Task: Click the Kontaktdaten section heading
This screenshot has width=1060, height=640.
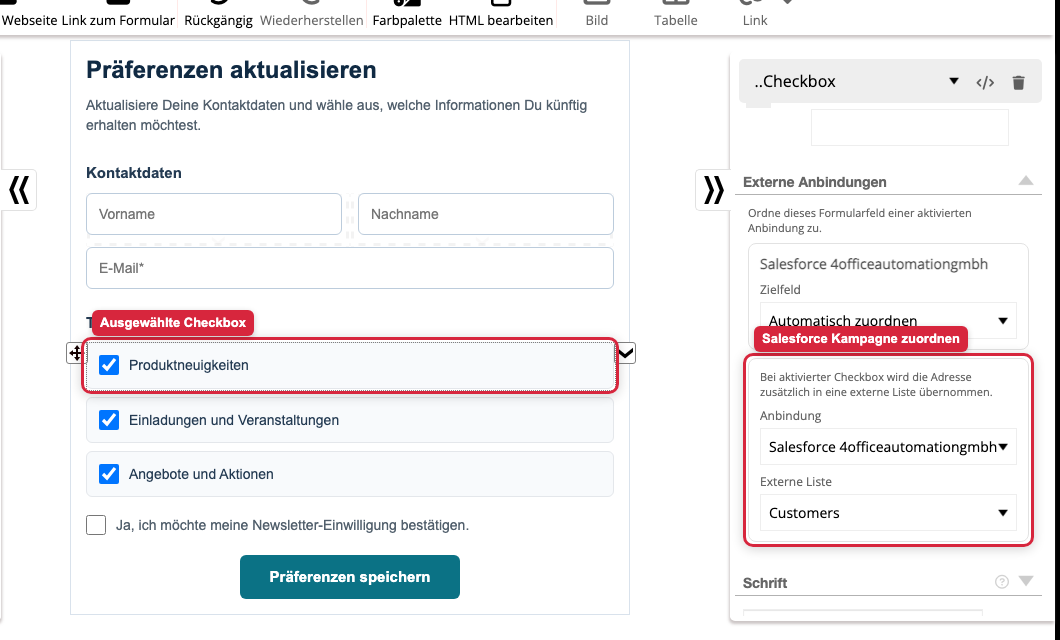Action: [134, 173]
